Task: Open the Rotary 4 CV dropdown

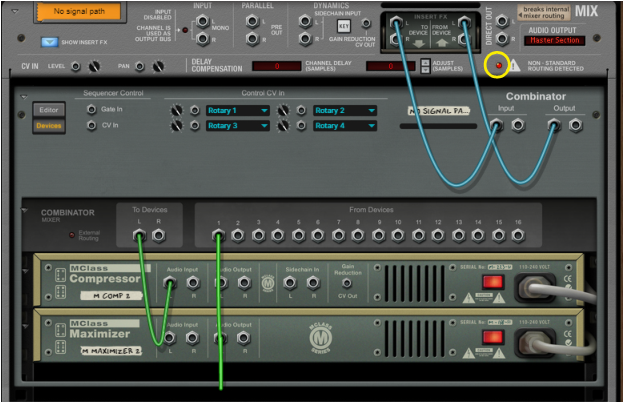Action: (344, 126)
